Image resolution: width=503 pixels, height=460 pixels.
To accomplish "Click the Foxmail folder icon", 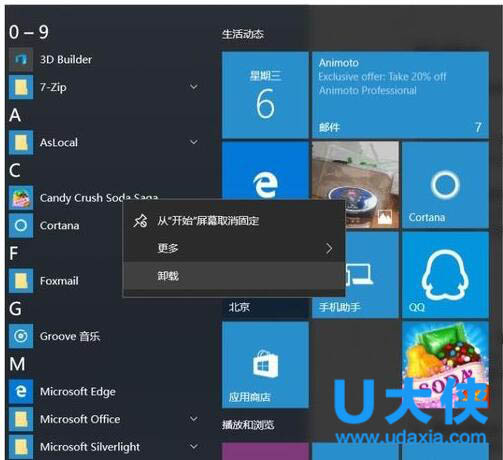I will click(21, 281).
